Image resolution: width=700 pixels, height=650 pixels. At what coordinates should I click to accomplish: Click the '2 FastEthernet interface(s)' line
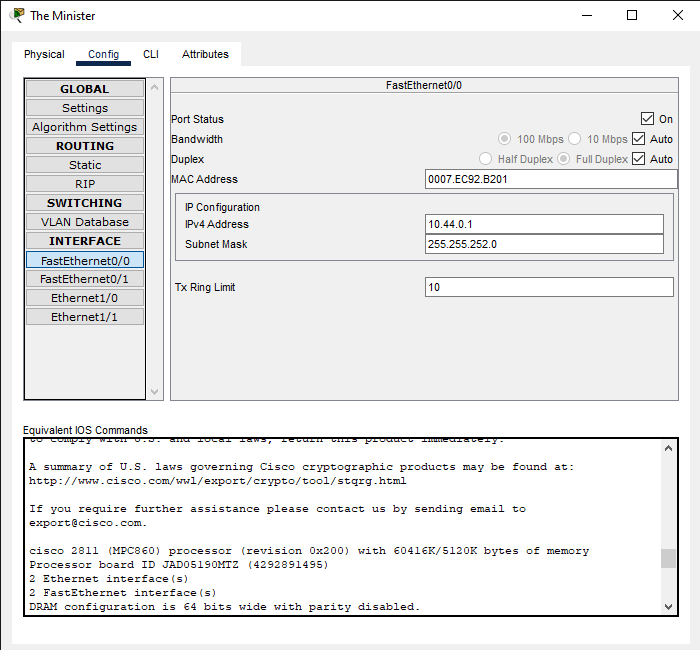[x=123, y=593]
